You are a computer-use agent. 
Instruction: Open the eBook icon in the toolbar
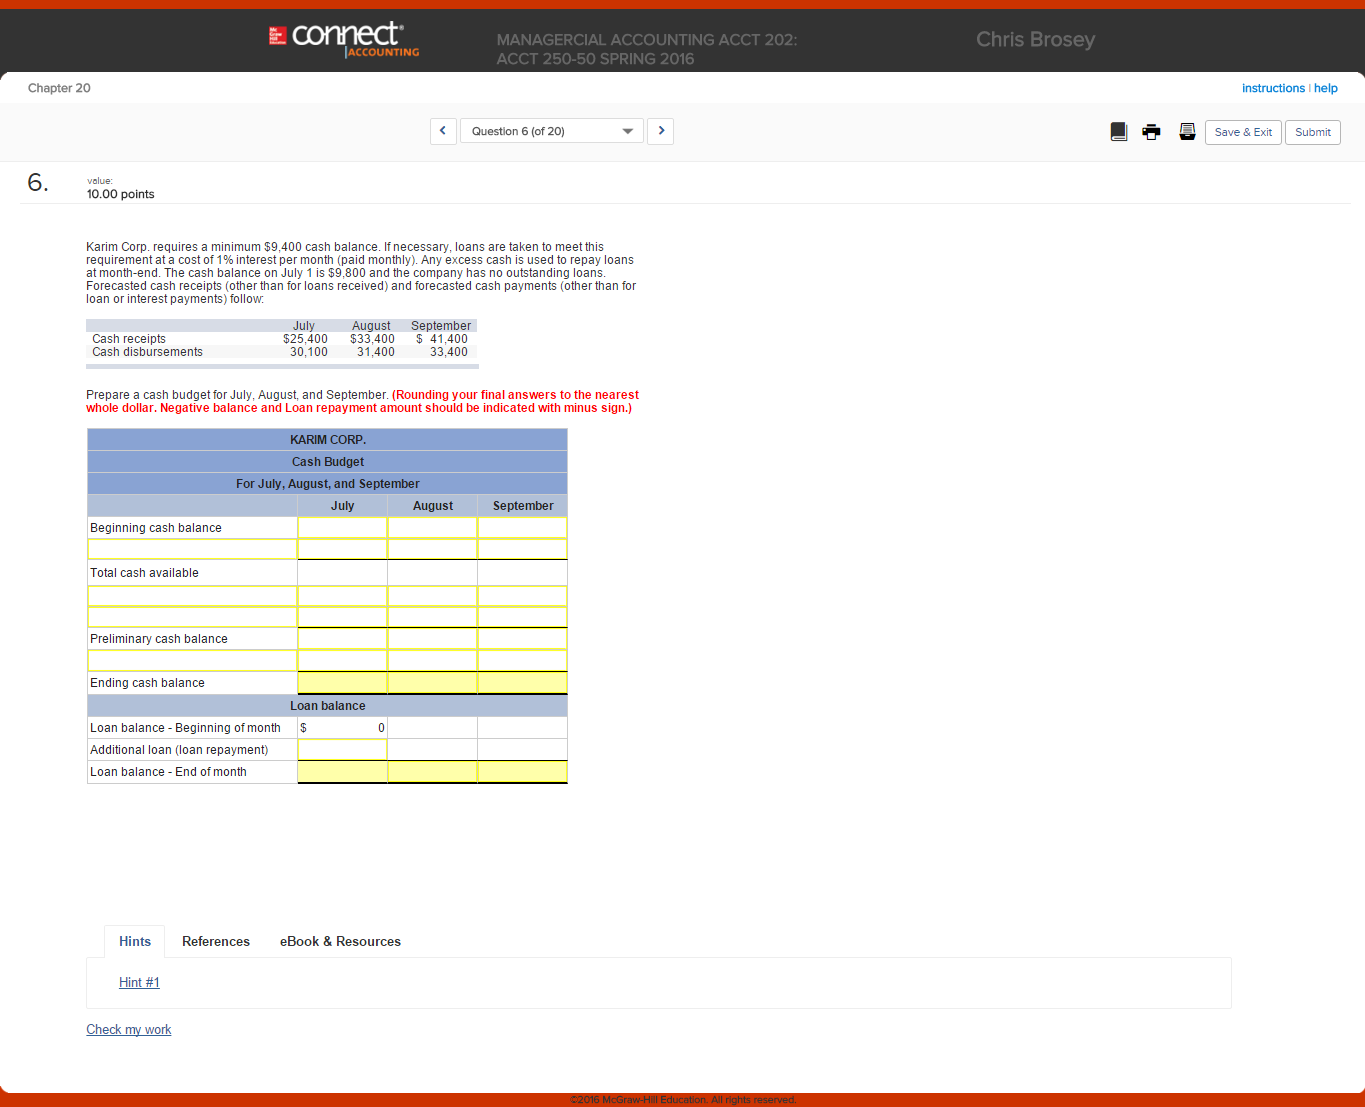point(1119,132)
